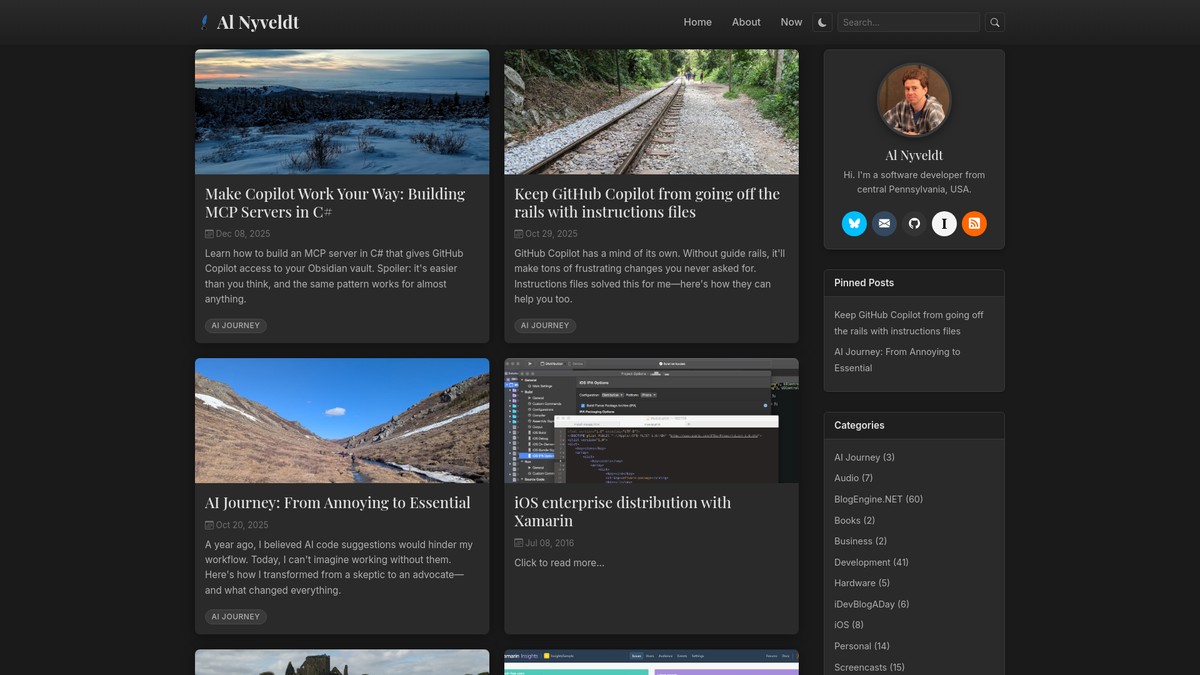Click the Oct 29, 2025 date
Screen dimensions: 1200x675
click(551, 234)
